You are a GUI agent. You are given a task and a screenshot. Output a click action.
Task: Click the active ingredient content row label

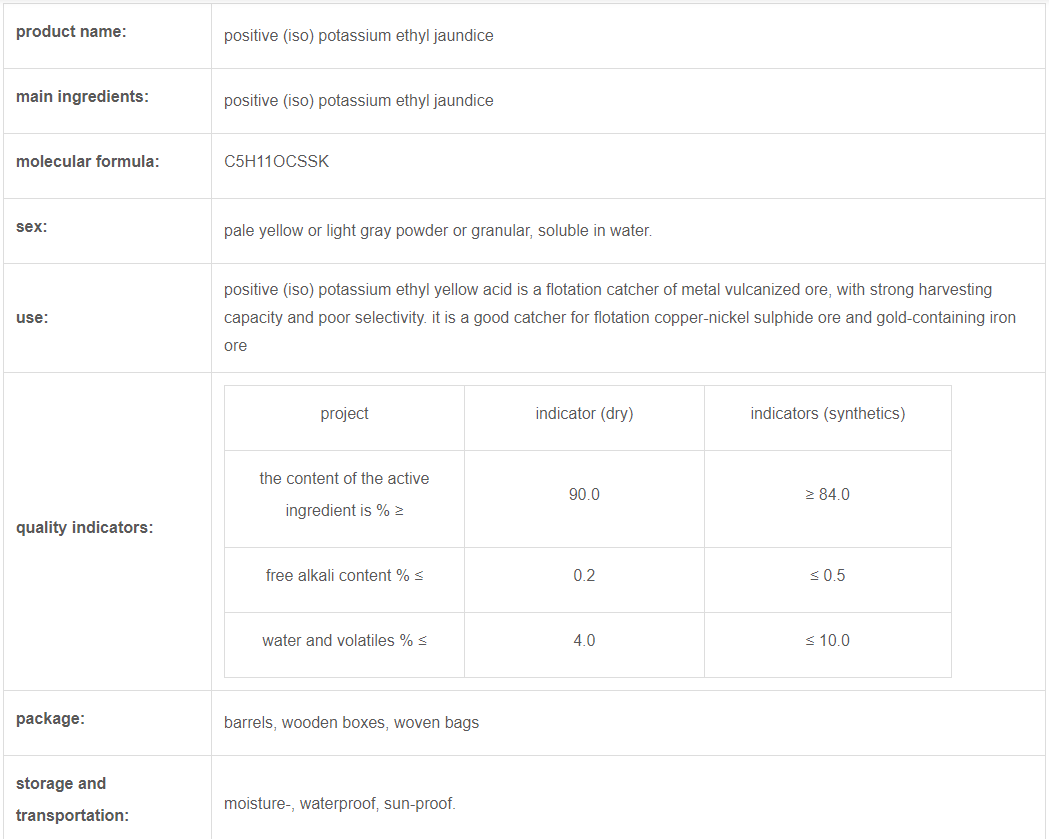(x=344, y=495)
